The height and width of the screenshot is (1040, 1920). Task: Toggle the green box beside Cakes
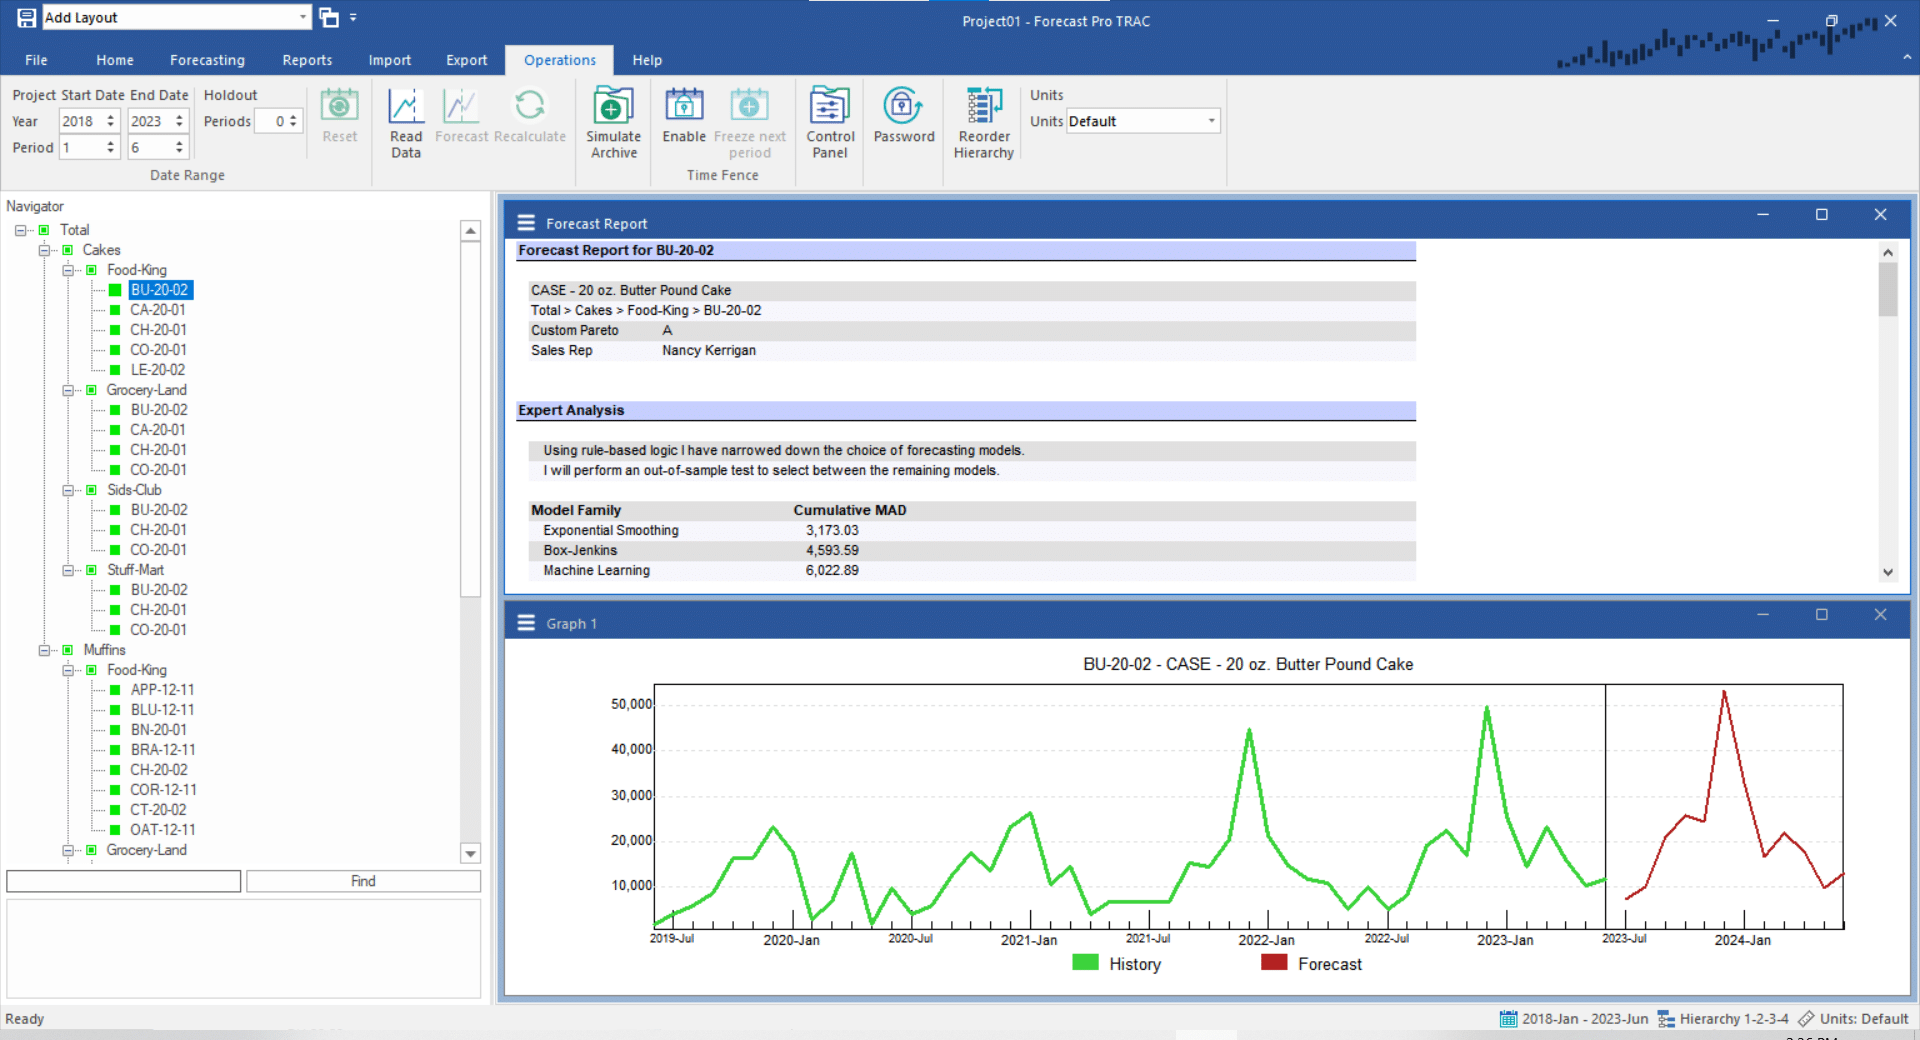click(68, 250)
